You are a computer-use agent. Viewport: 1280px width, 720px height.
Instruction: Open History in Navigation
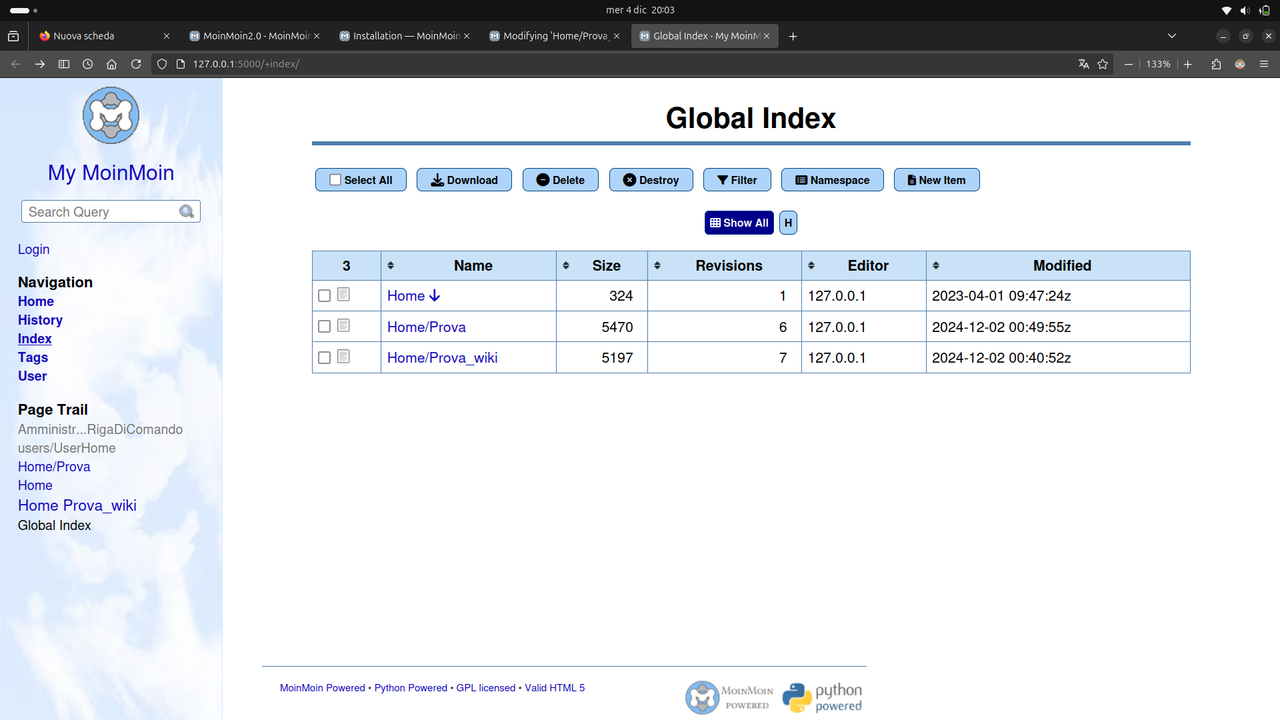(40, 320)
